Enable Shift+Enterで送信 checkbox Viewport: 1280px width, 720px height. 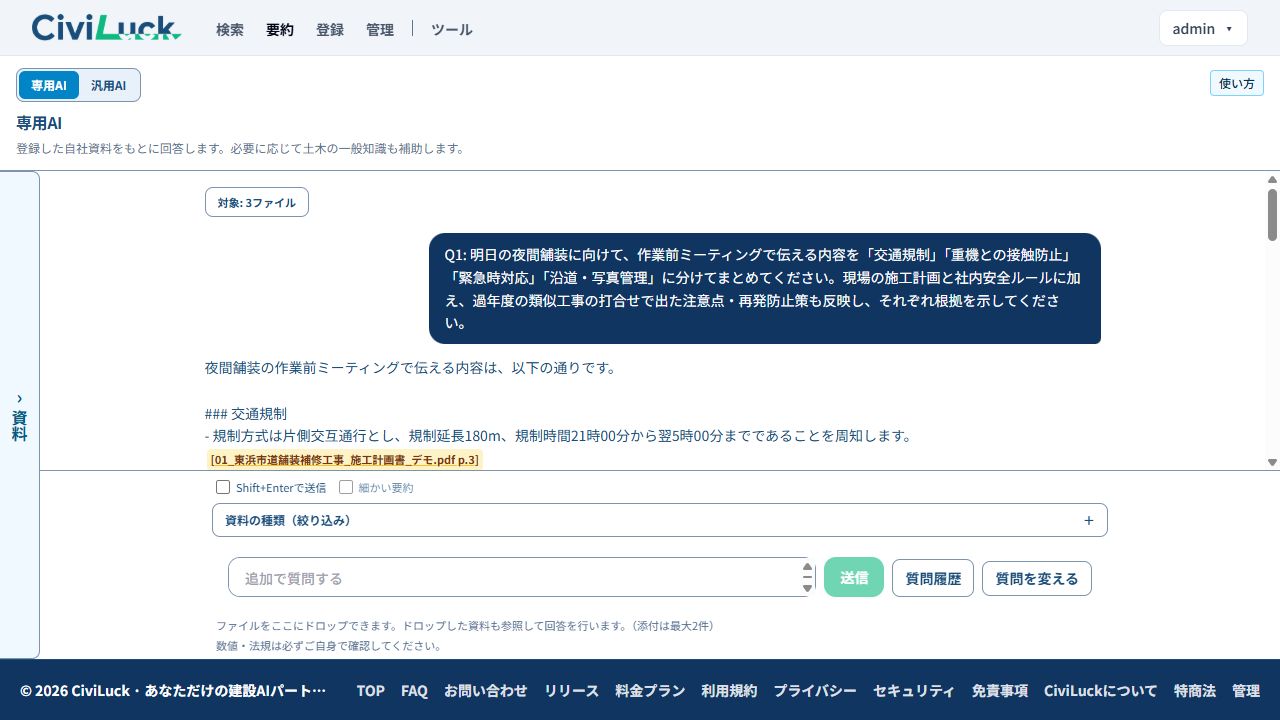[223, 488]
